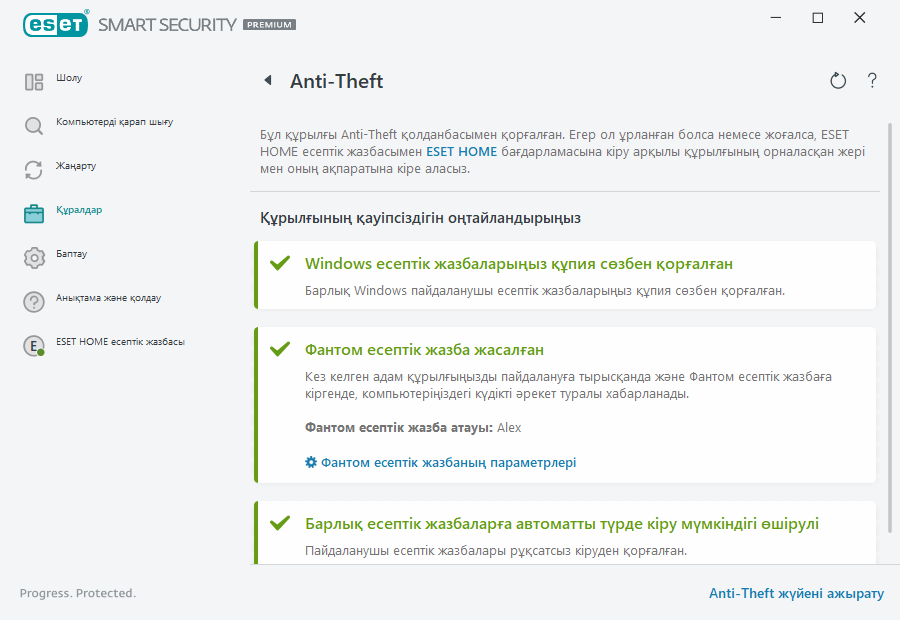Click the Жаңарту update arrows icon
The height and width of the screenshot is (620, 900).
click(33, 170)
